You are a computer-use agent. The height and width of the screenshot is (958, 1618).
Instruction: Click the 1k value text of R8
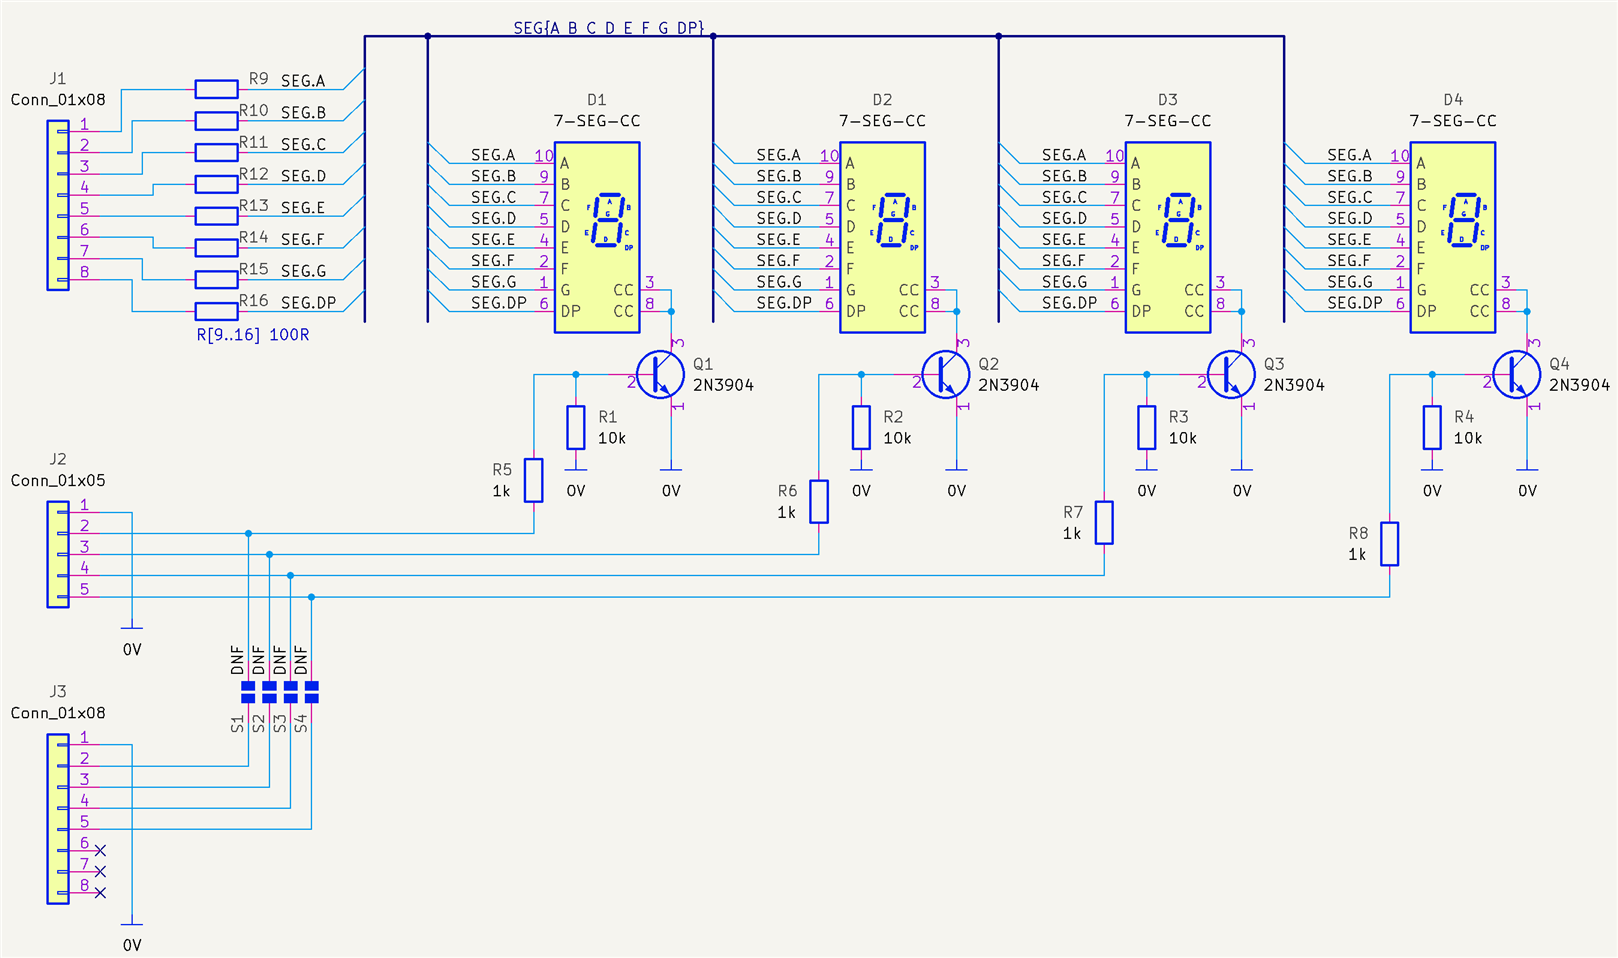(1357, 554)
